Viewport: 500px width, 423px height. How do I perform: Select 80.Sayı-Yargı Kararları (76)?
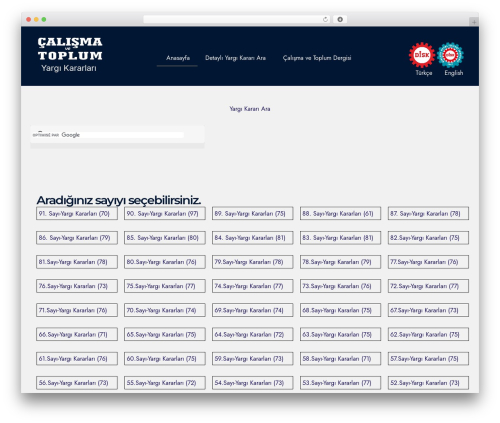pyautogui.click(x=165, y=262)
